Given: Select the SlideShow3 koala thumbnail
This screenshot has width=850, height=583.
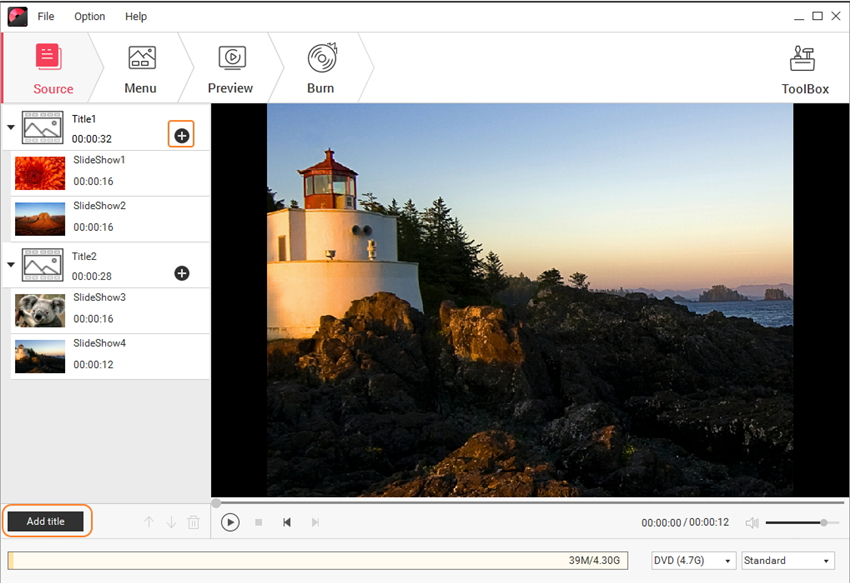Looking at the screenshot, I should point(40,310).
